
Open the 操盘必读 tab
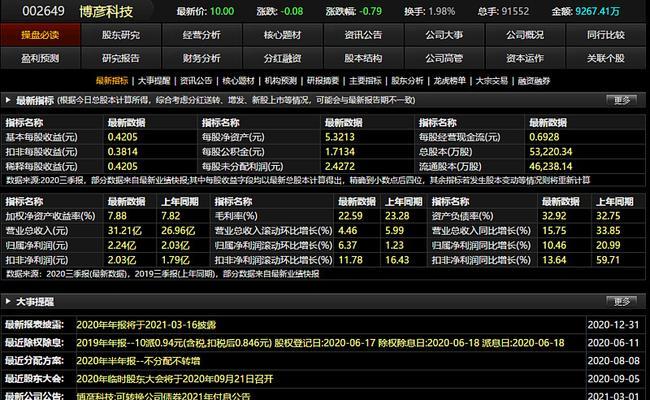[40, 35]
